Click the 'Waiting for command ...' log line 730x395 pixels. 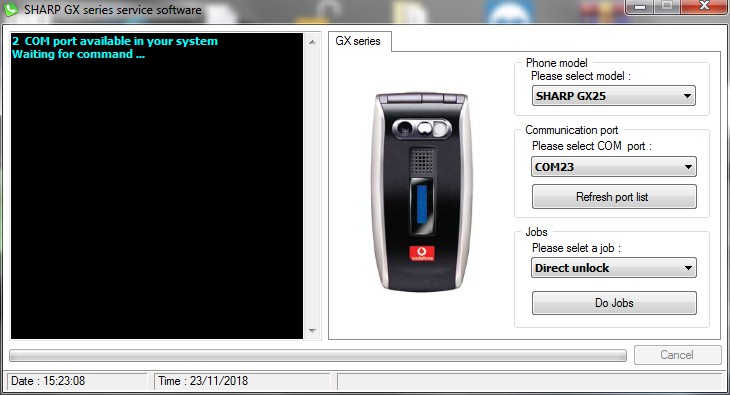point(78,54)
